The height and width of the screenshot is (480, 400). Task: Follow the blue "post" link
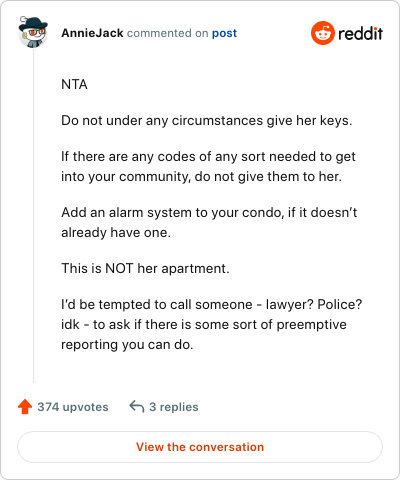pyautogui.click(x=224, y=33)
